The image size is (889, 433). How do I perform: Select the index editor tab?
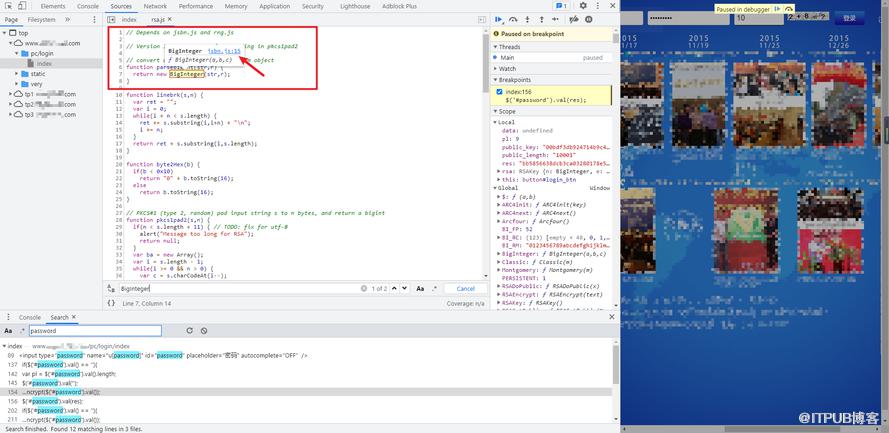click(x=129, y=19)
